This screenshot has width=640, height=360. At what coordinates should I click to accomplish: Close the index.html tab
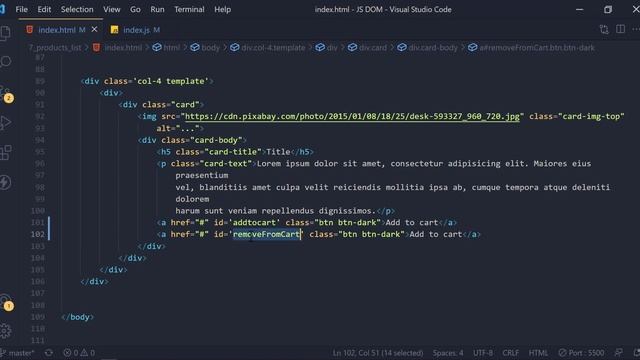coord(94,29)
